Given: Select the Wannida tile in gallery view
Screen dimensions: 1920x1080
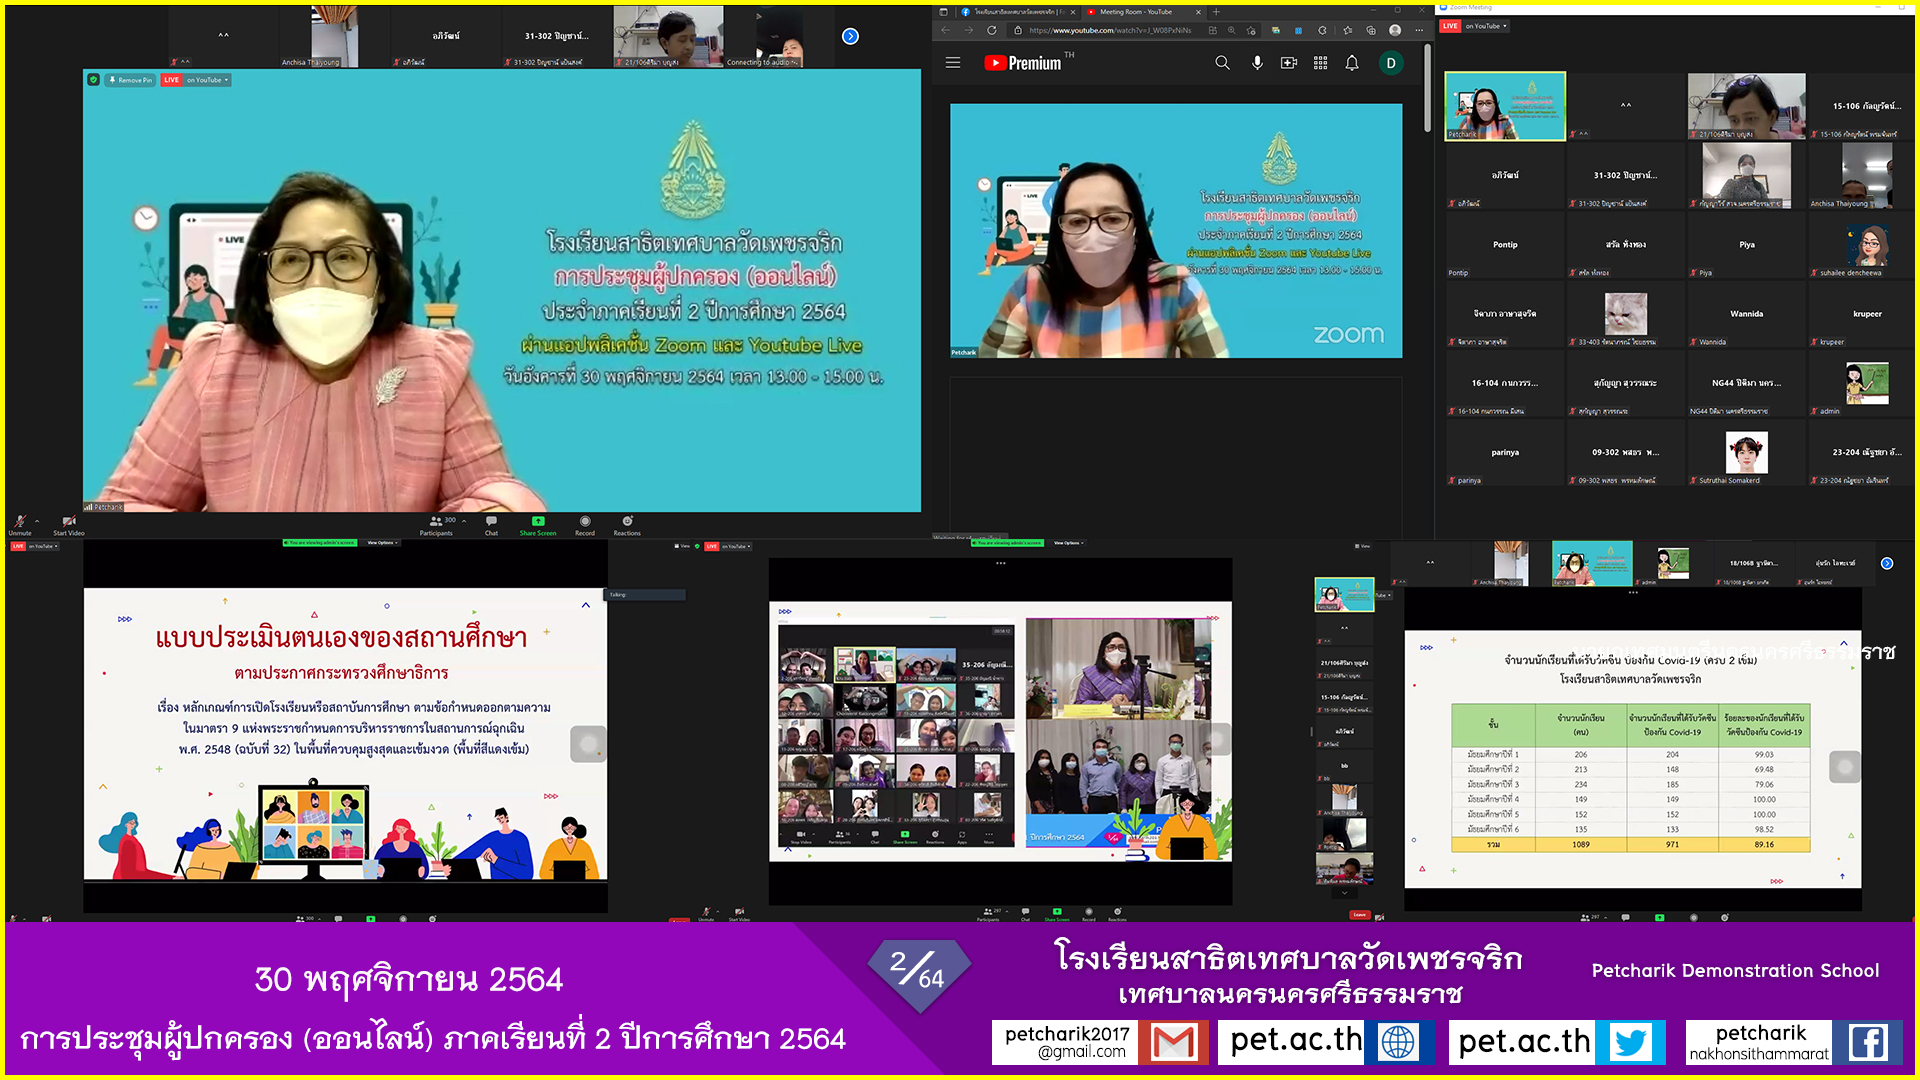Looking at the screenshot, I should click(1746, 314).
